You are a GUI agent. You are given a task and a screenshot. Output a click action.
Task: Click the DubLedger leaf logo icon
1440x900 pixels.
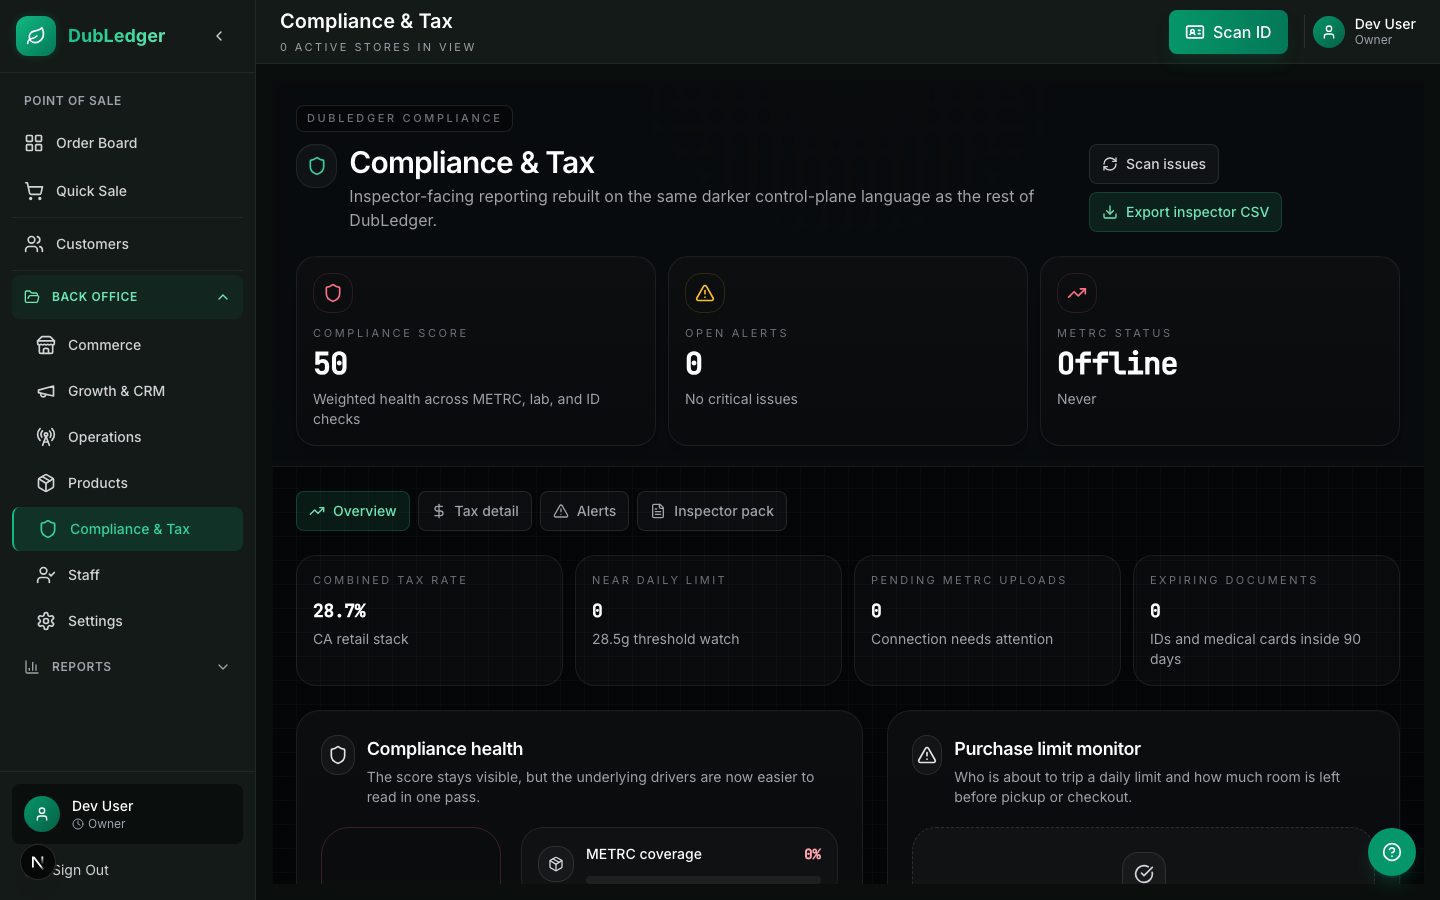(36, 36)
